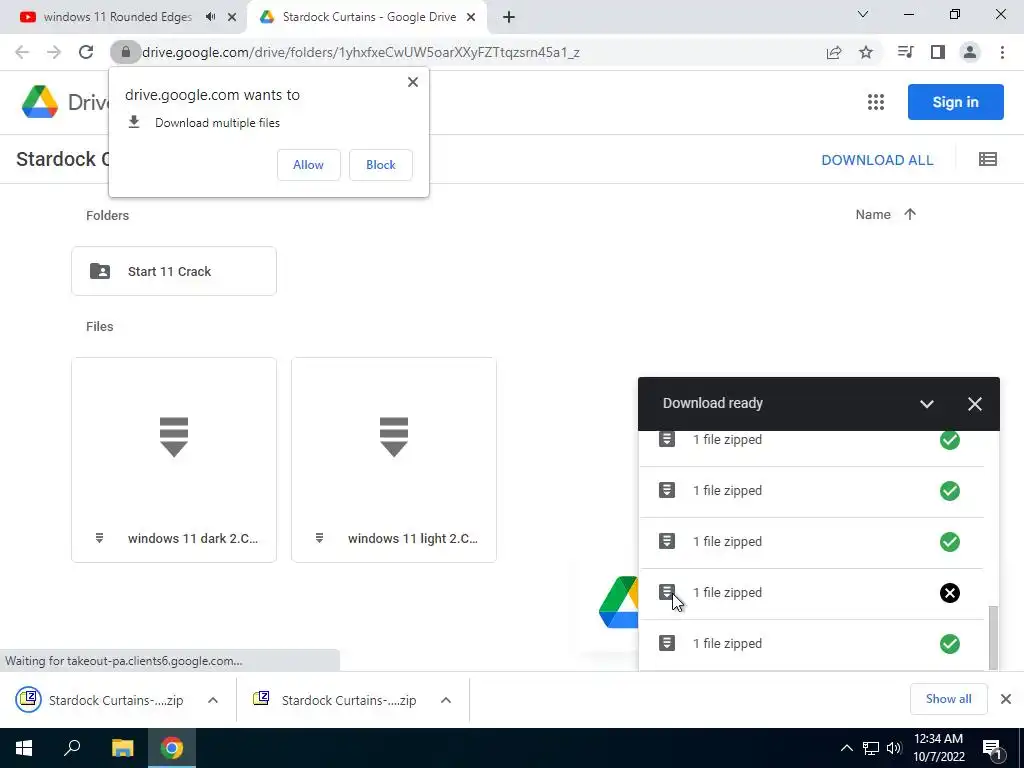Open File Explorer from the taskbar
This screenshot has width=1024, height=768.
[122, 748]
